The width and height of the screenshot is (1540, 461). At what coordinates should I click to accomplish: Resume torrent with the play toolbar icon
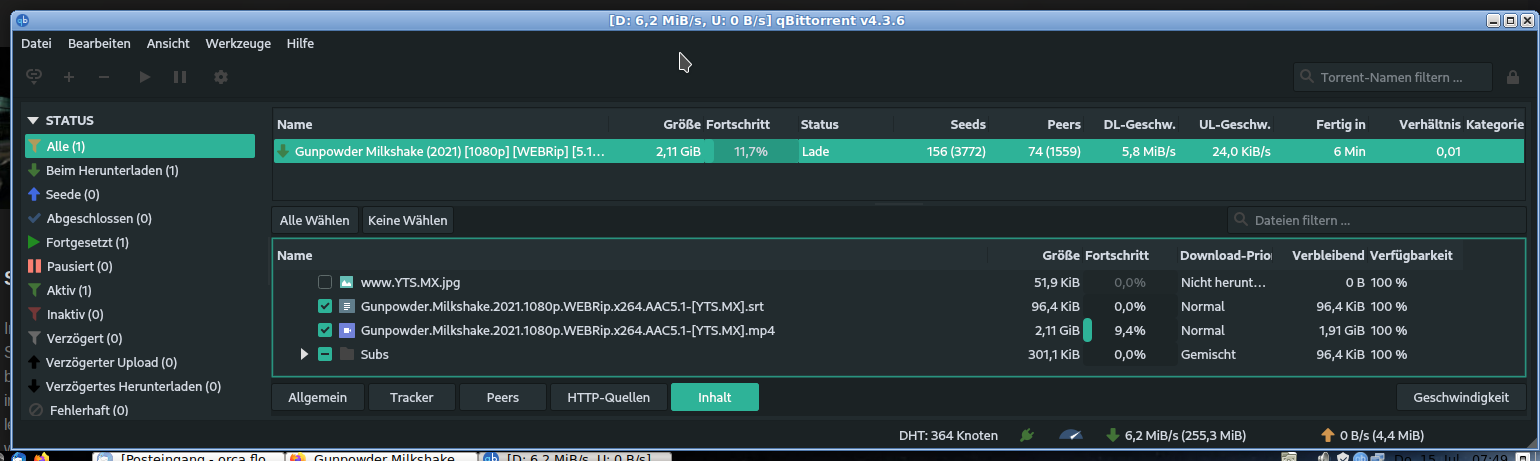coord(145,77)
